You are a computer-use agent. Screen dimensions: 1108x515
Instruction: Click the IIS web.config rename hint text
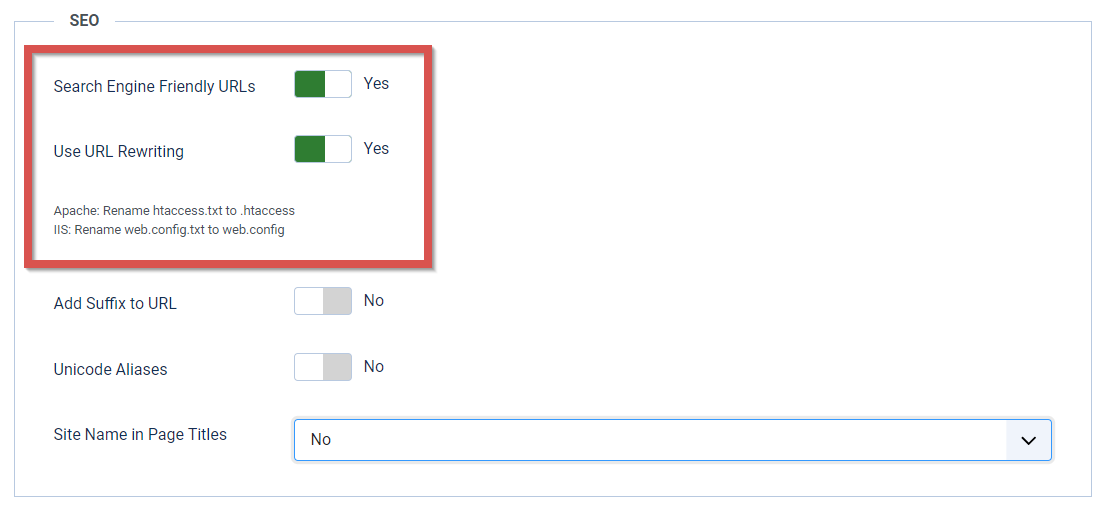tap(169, 230)
